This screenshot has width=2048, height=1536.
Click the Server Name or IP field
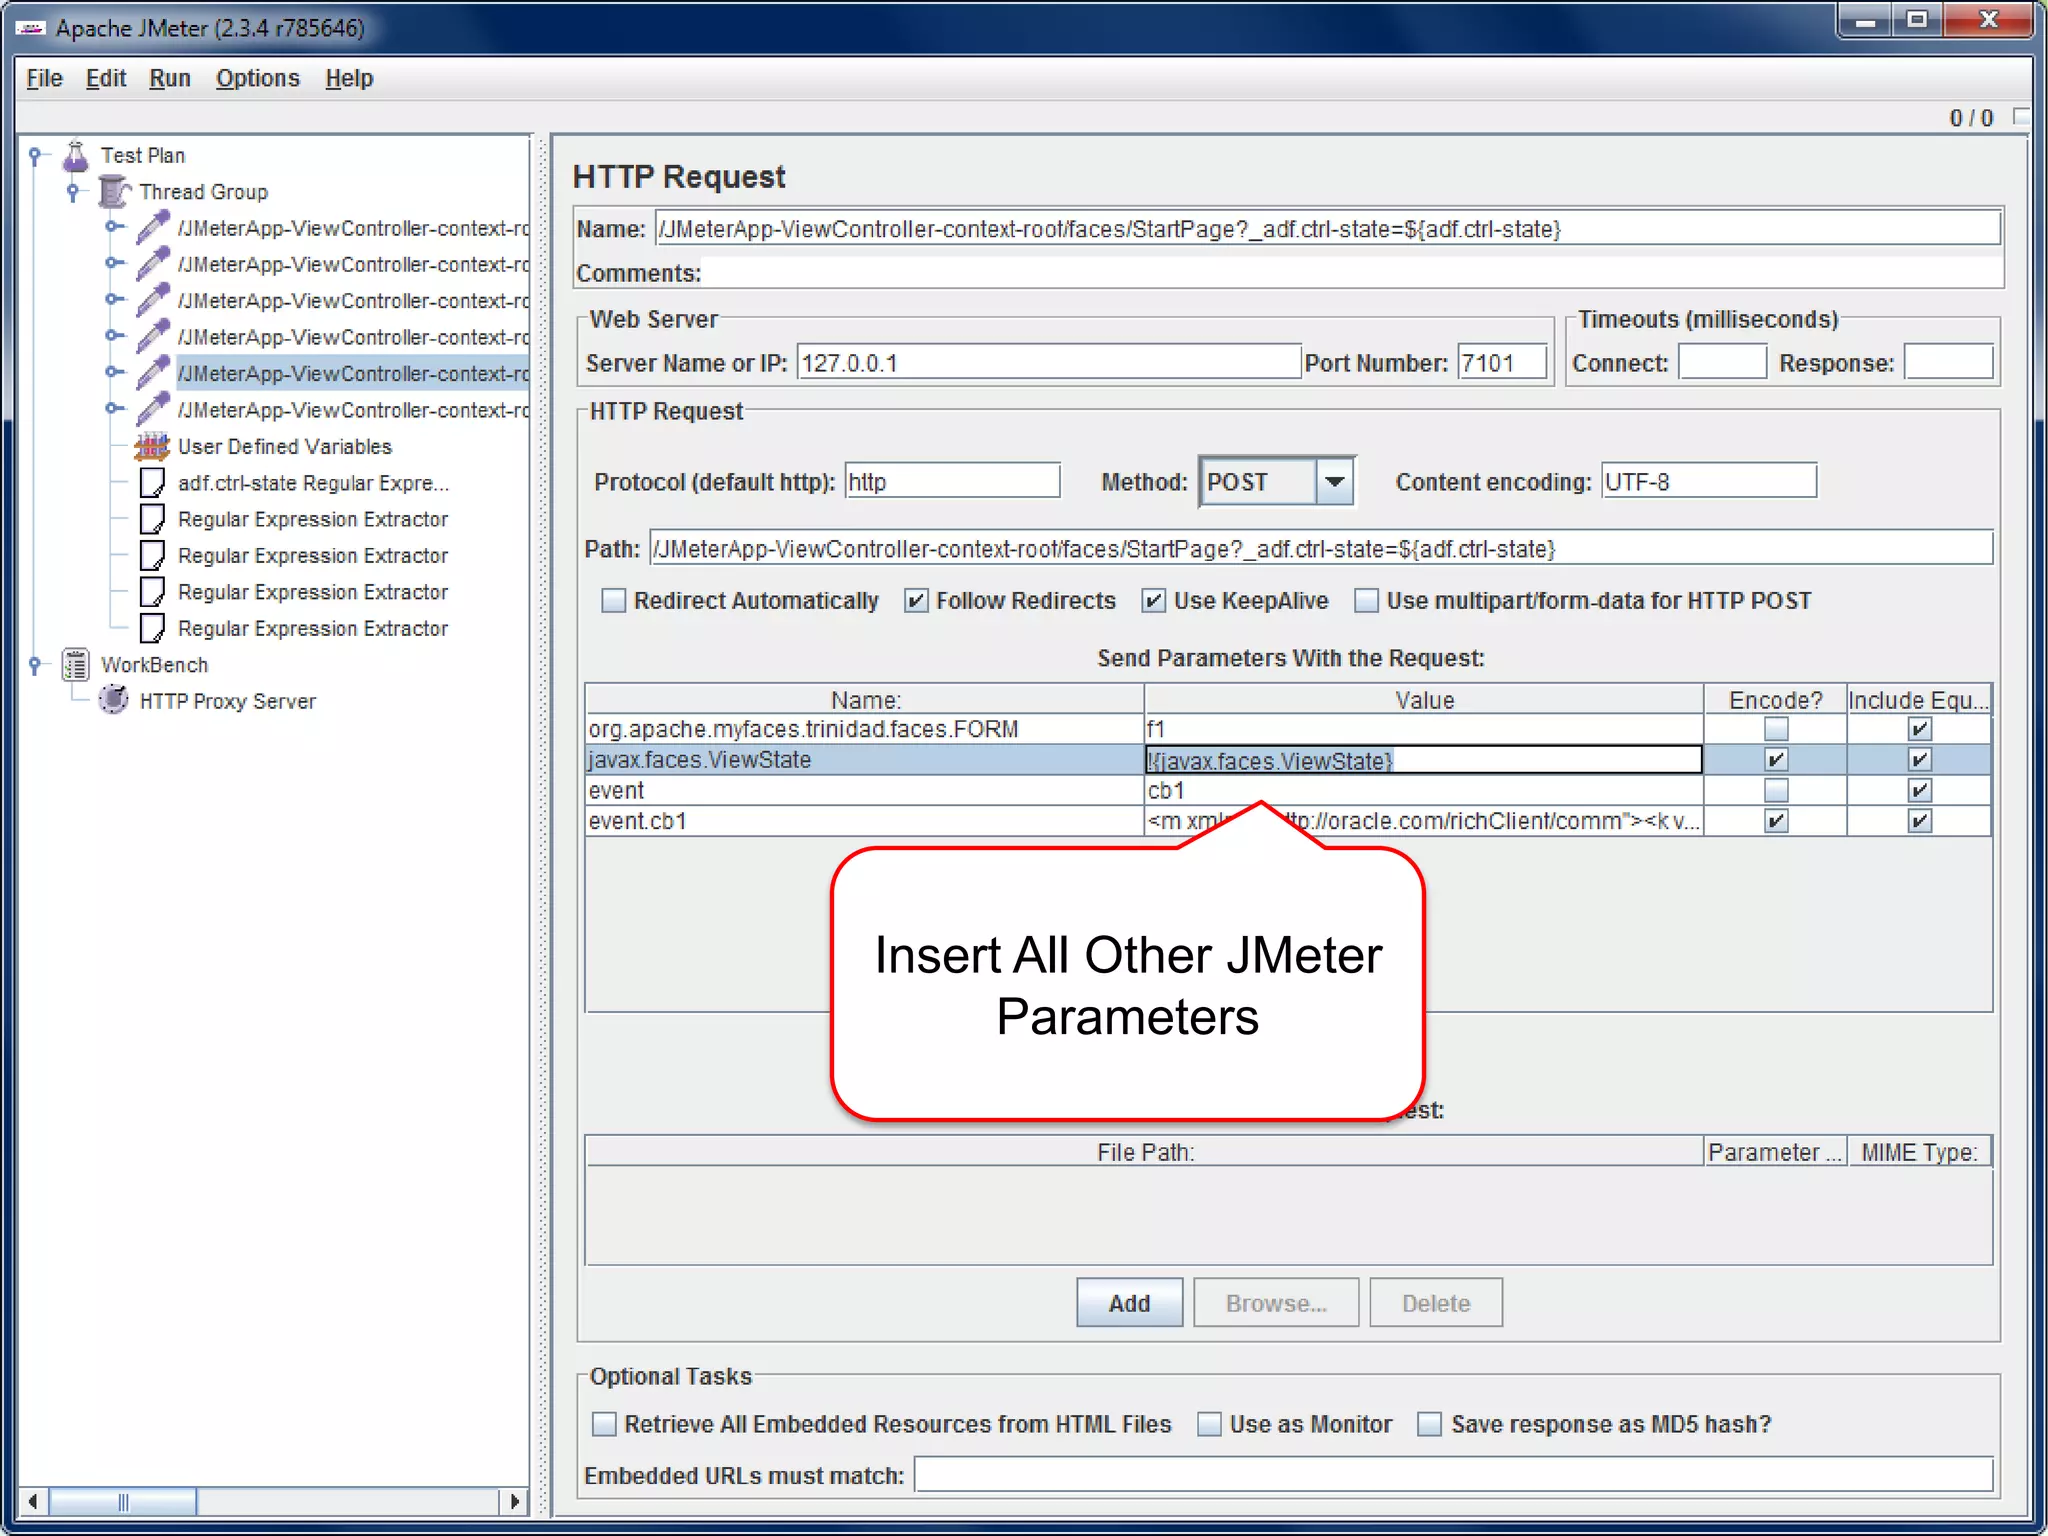point(1048,363)
